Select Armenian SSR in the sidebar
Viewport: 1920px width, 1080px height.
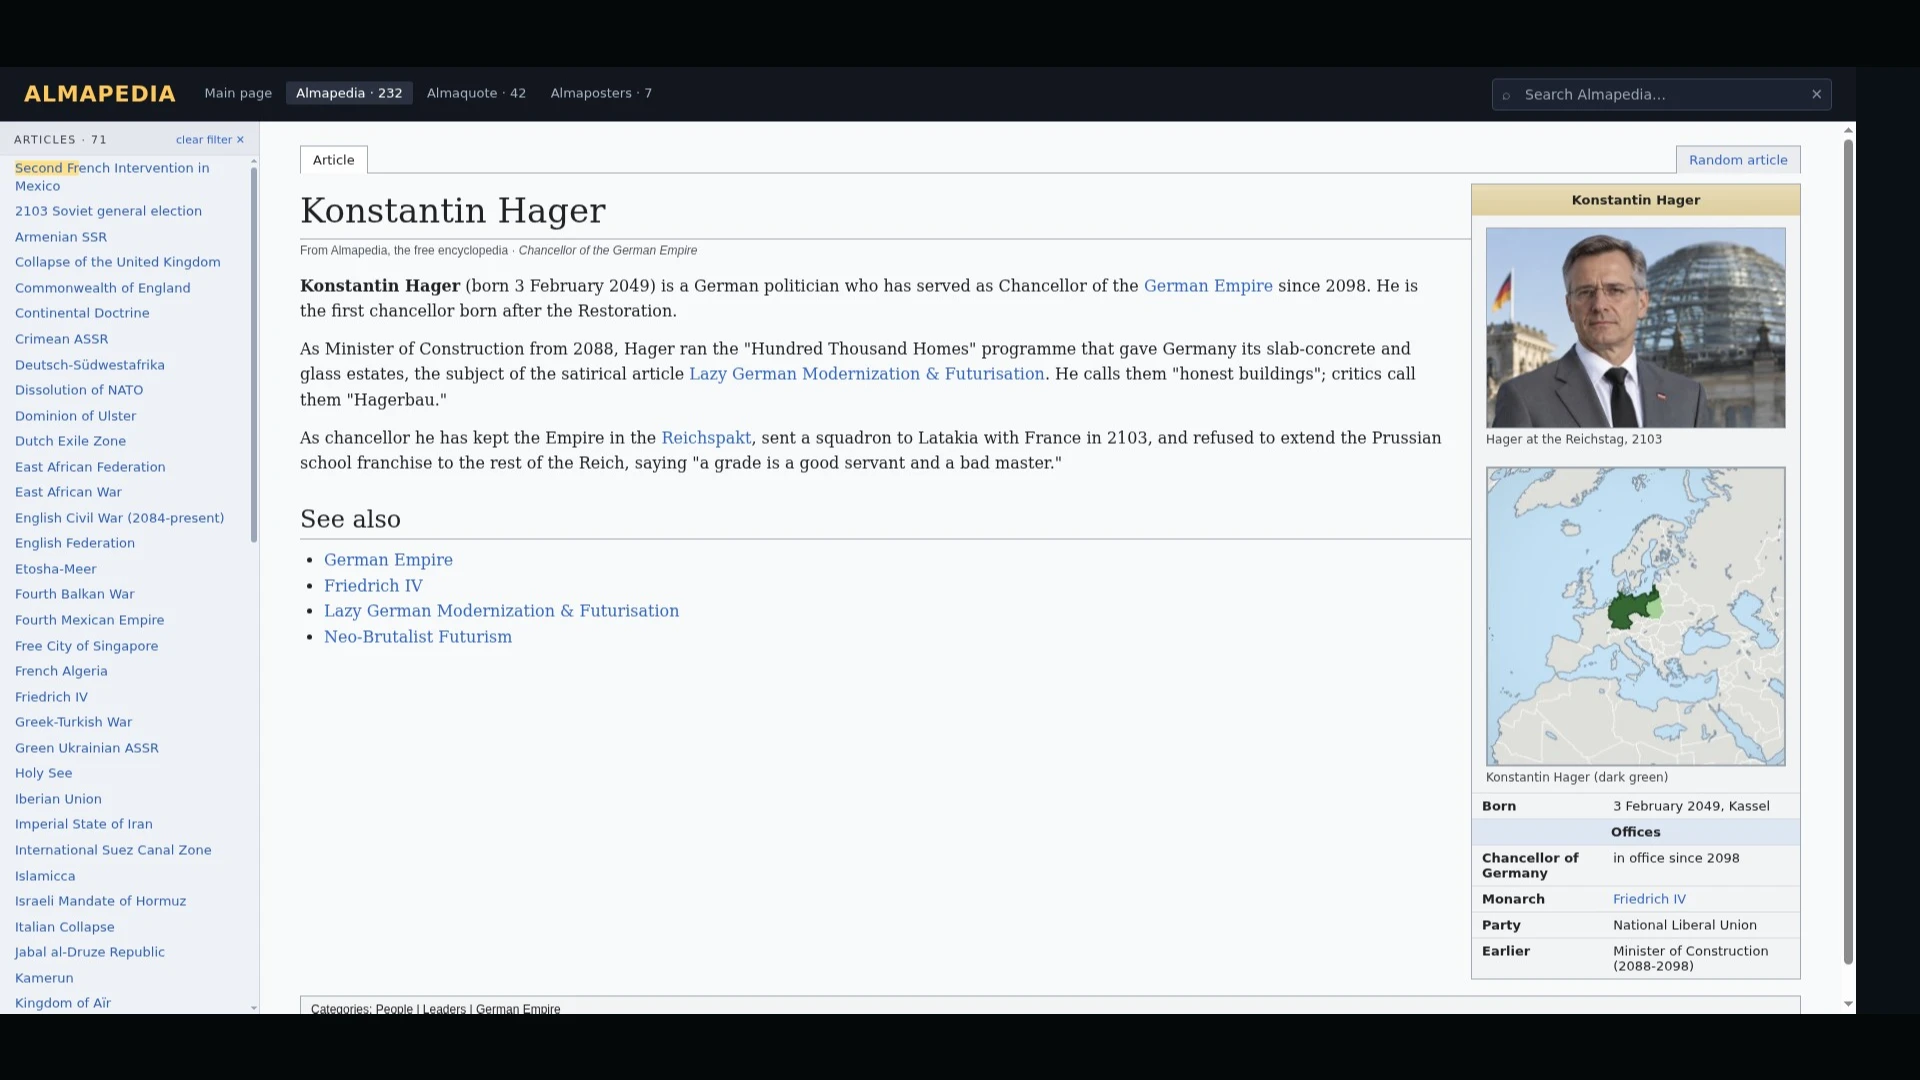(61, 237)
